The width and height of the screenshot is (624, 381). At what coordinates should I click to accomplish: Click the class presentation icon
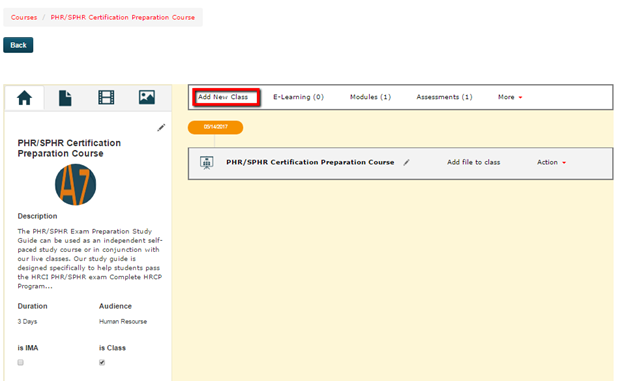tap(207, 162)
